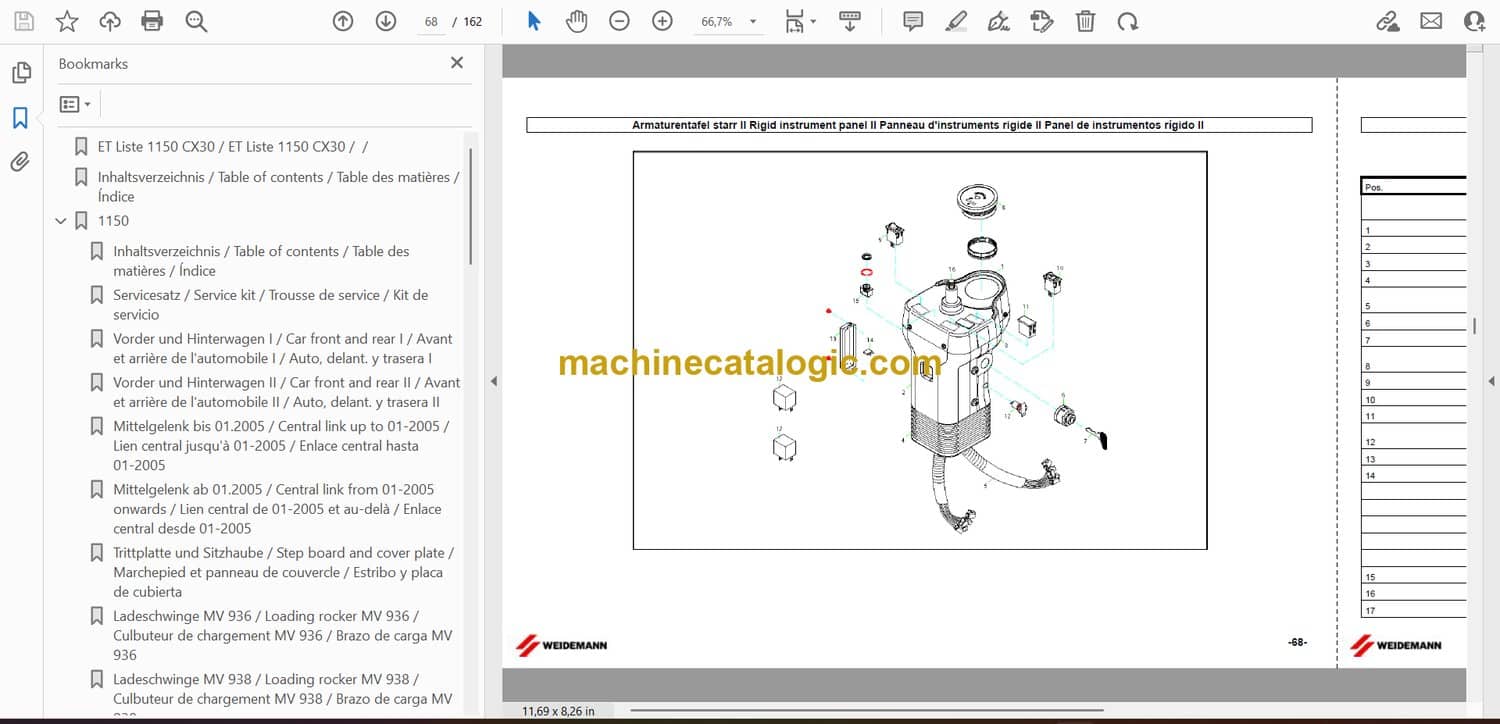Image resolution: width=1500 pixels, height=724 pixels.
Task: Send the file by email
Action: 1431,21
